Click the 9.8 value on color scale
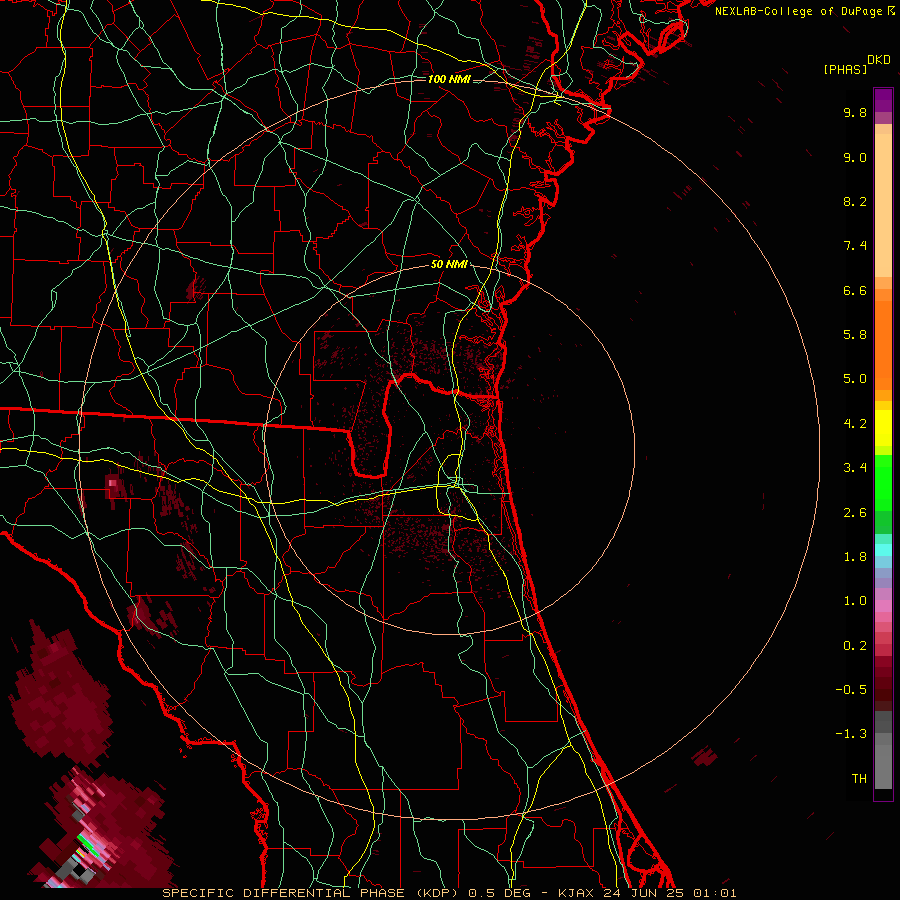900x900 pixels. coord(855,112)
